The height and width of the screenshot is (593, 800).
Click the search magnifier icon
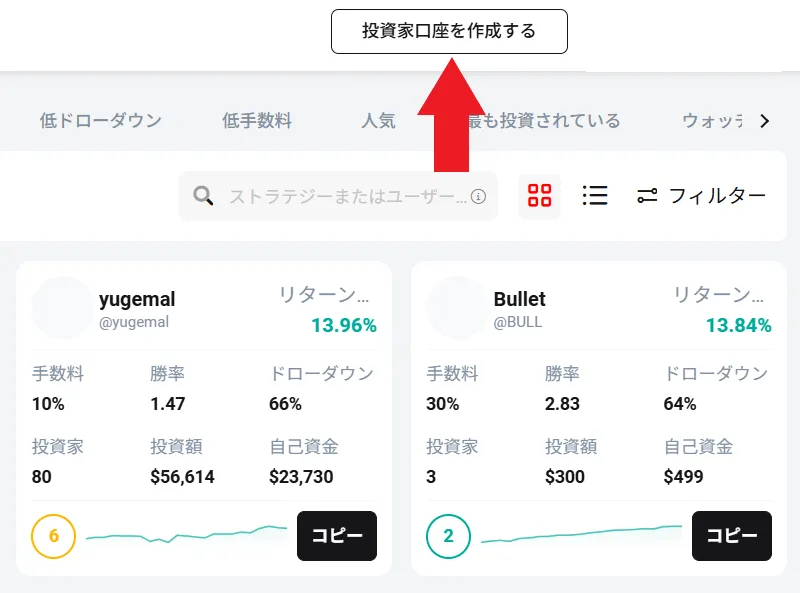[x=203, y=196]
